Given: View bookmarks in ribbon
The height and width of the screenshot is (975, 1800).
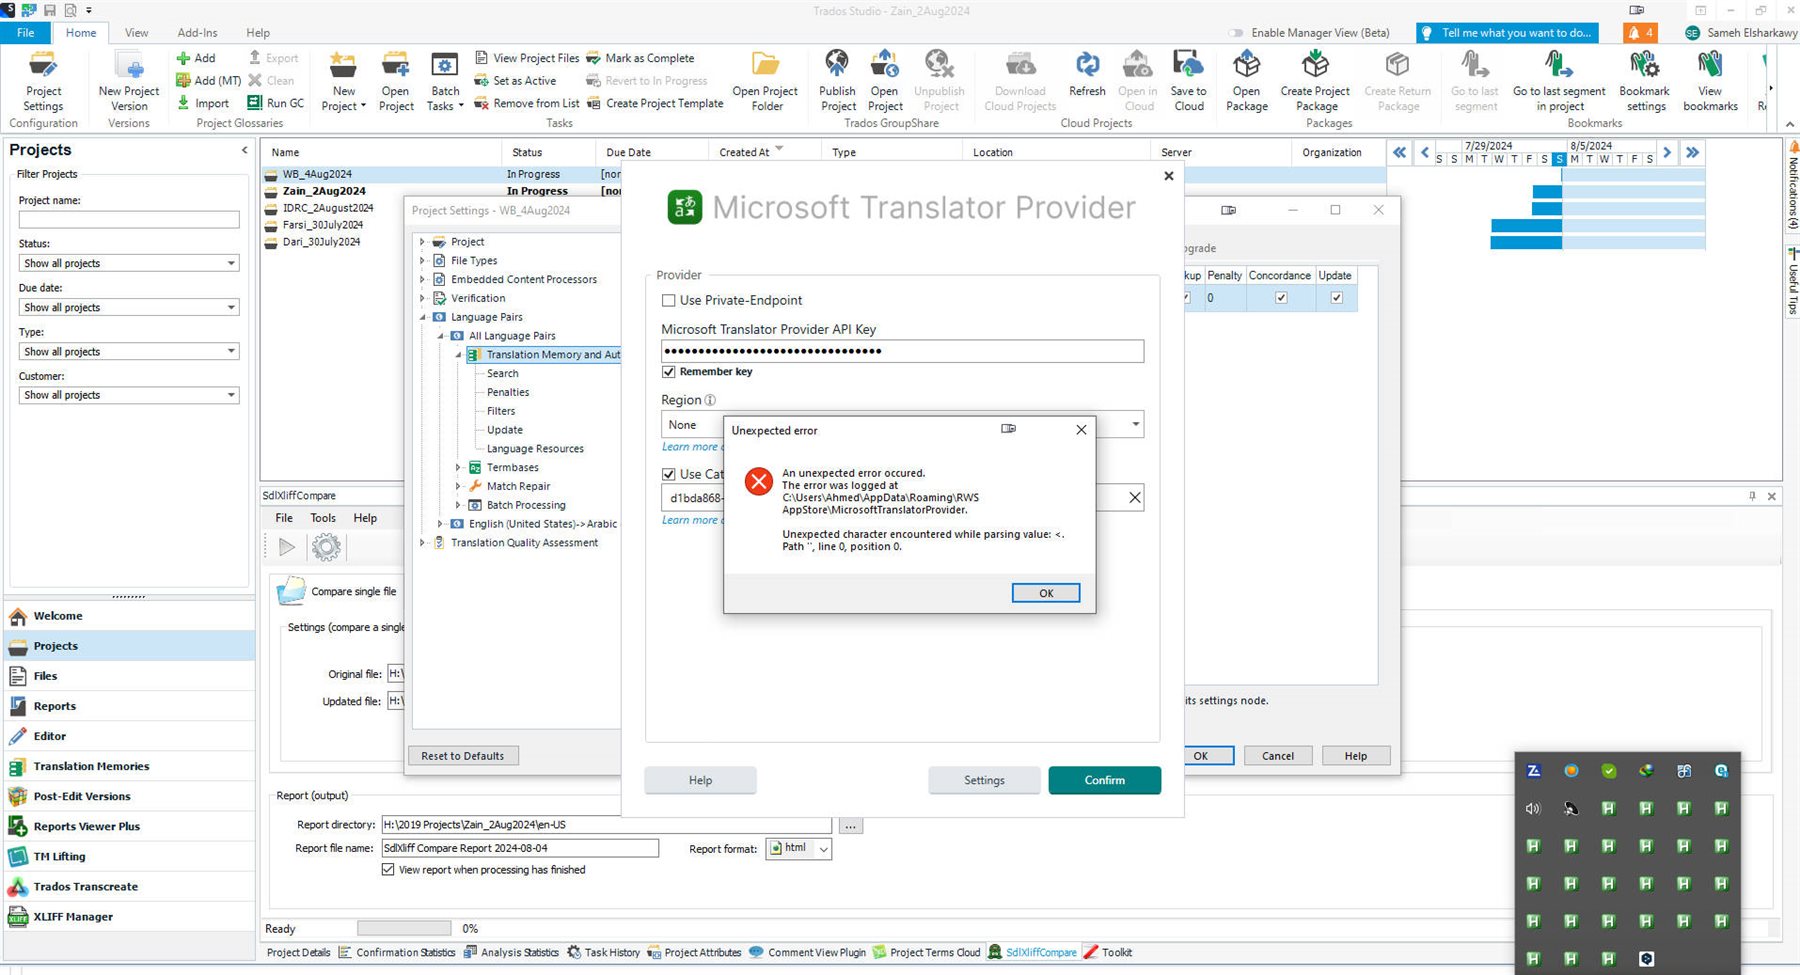Looking at the screenshot, I should coord(1710,82).
